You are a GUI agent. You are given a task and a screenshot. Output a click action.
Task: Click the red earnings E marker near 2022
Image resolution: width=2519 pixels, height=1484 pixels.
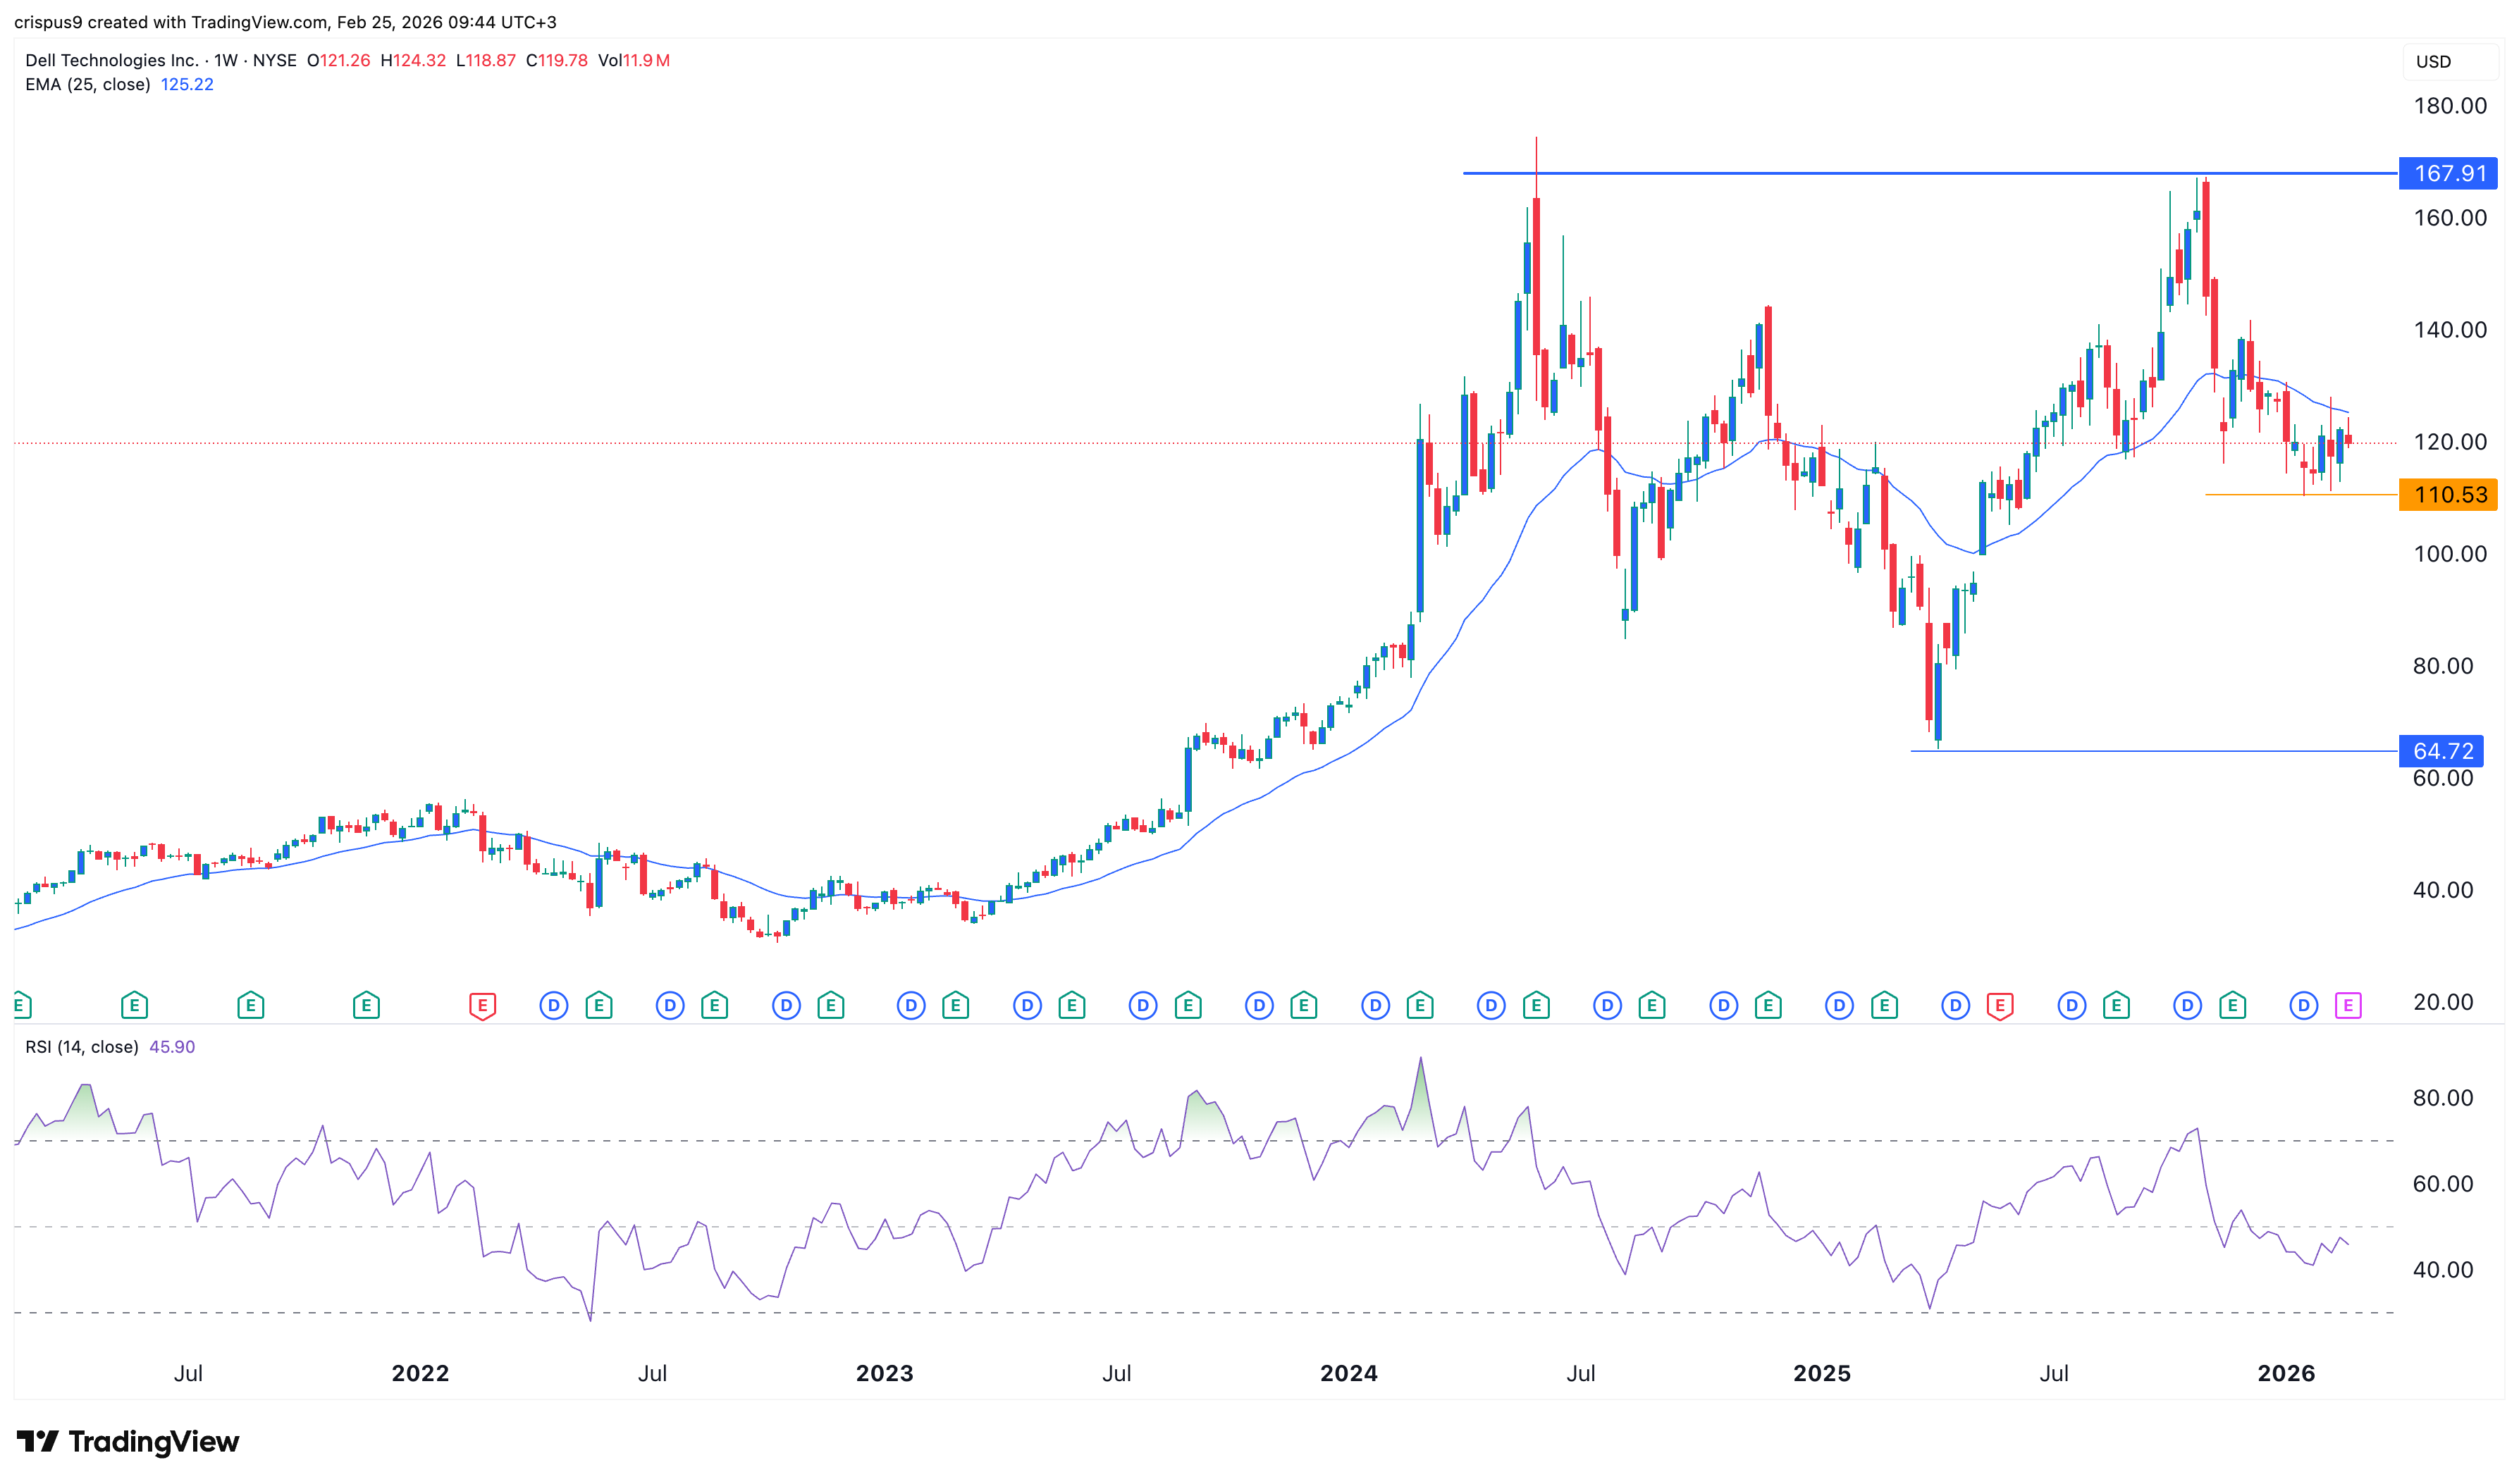tap(482, 1005)
